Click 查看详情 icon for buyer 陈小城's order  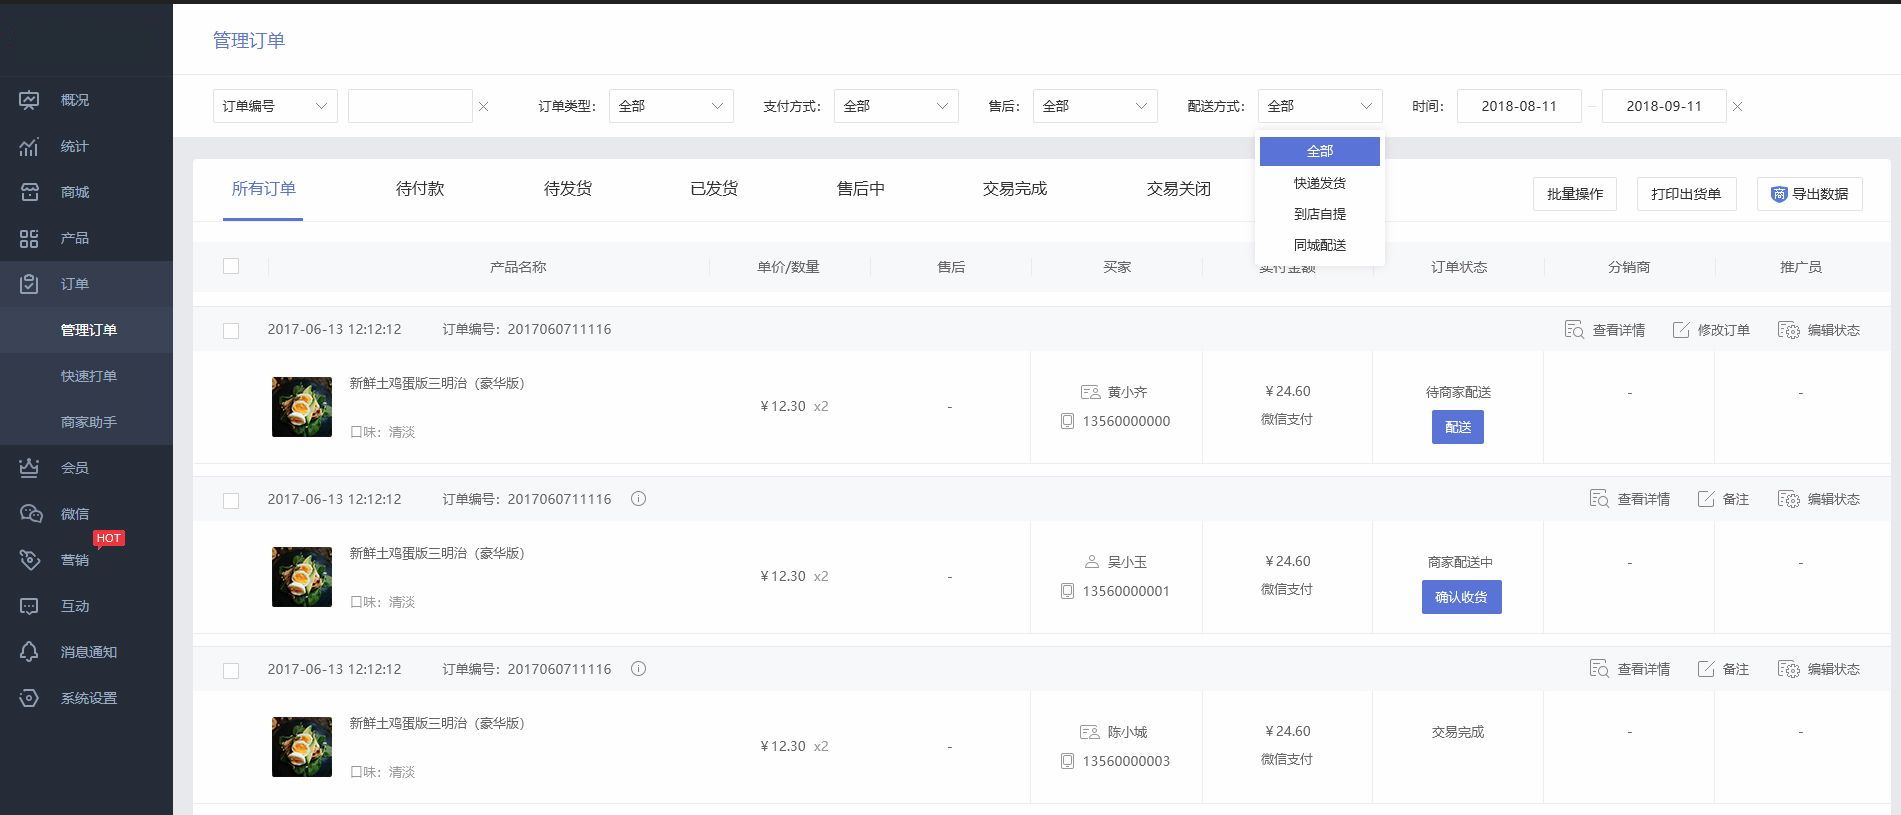pos(1599,669)
